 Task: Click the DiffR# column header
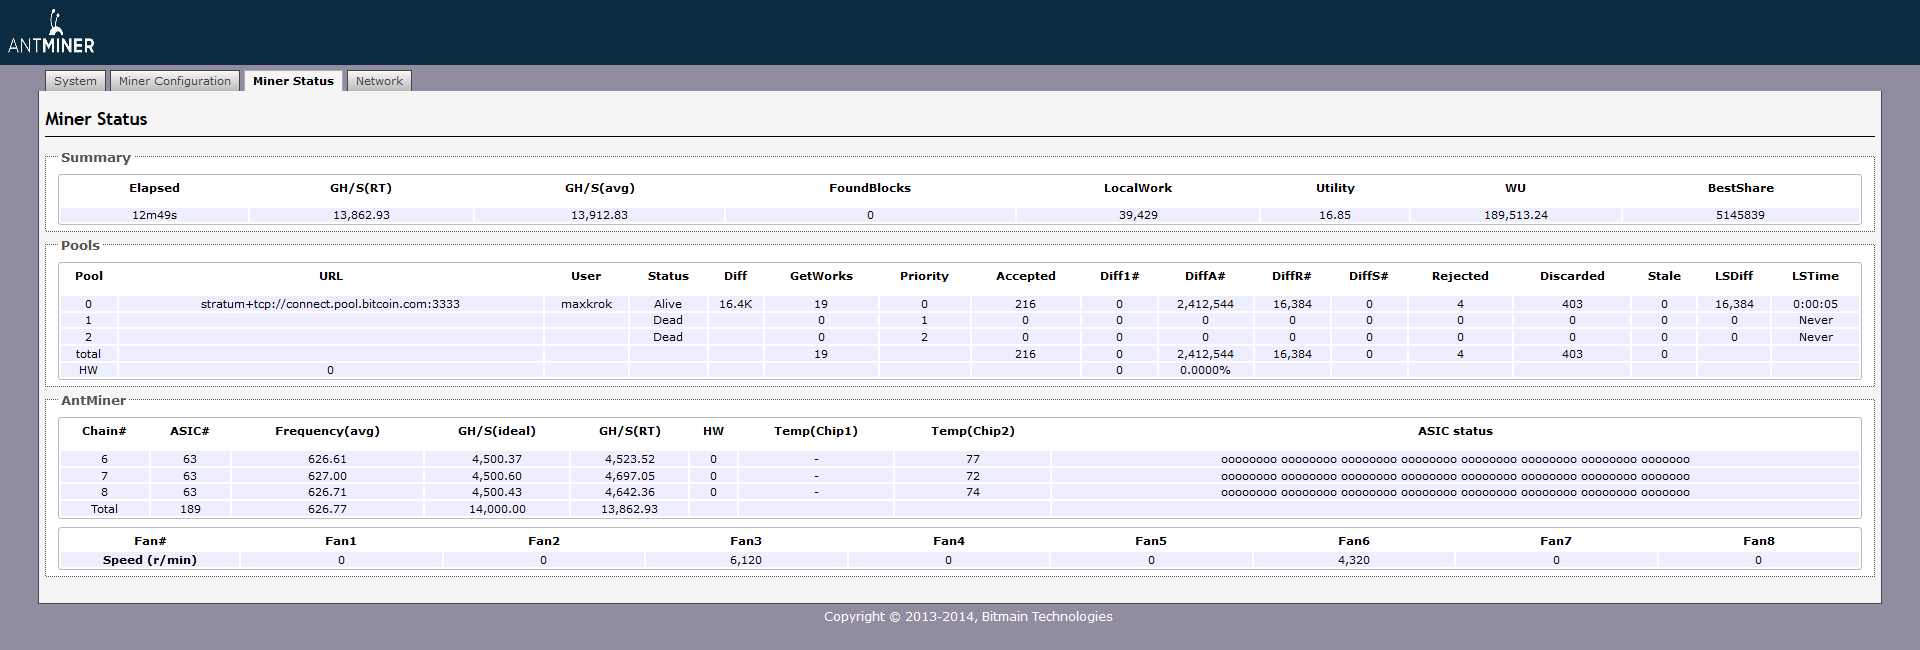(1292, 276)
